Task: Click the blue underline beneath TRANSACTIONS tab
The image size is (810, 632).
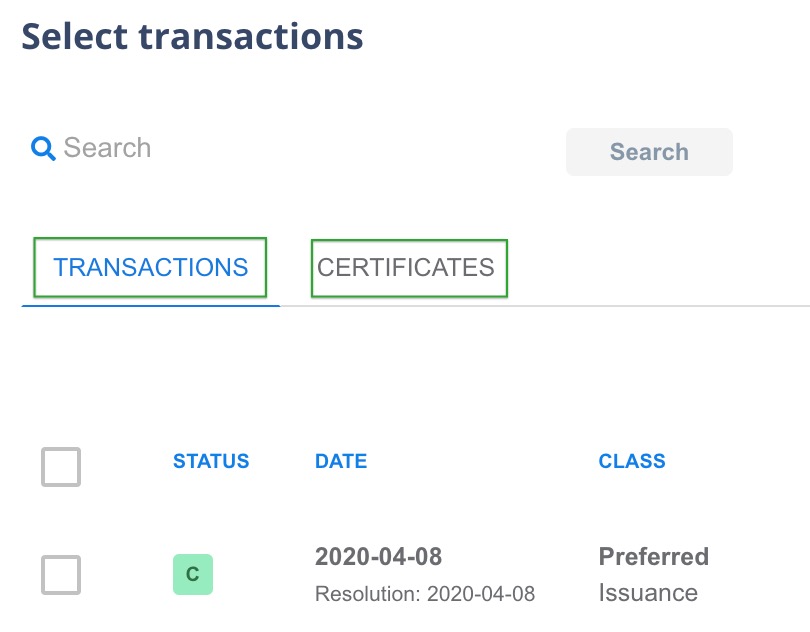Action: (150, 306)
